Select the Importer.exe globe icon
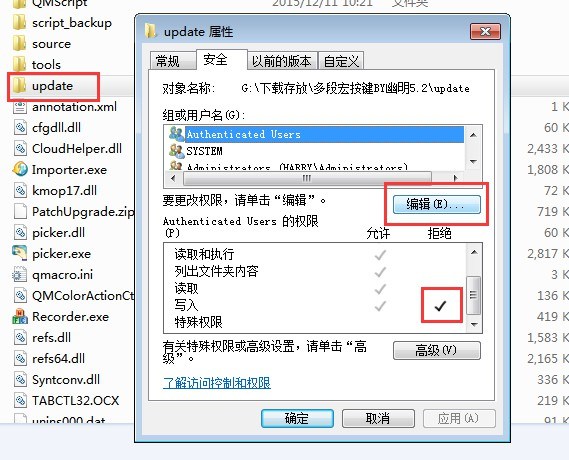 20,169
